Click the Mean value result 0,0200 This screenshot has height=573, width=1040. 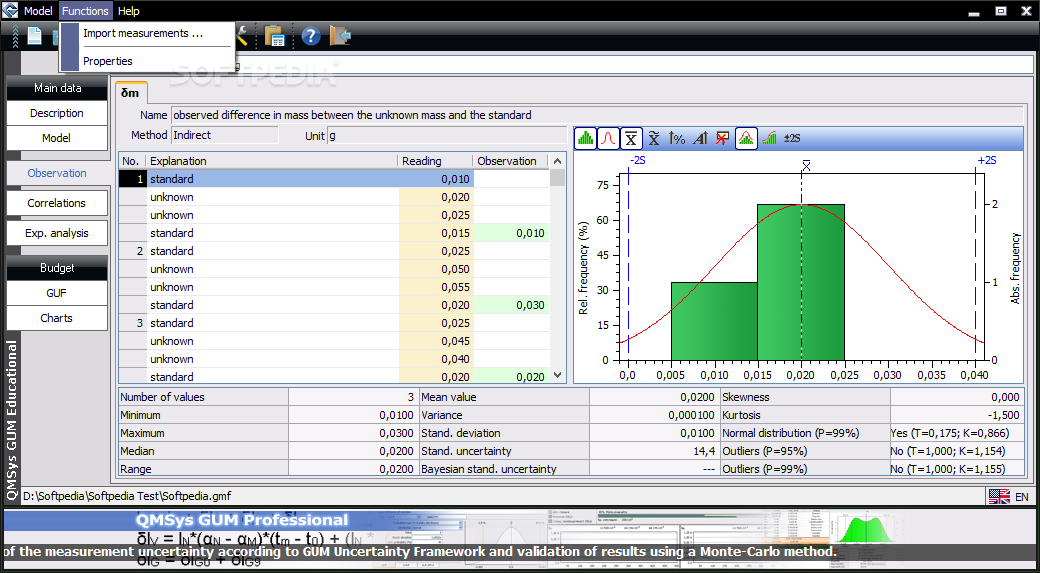(653, 397)
